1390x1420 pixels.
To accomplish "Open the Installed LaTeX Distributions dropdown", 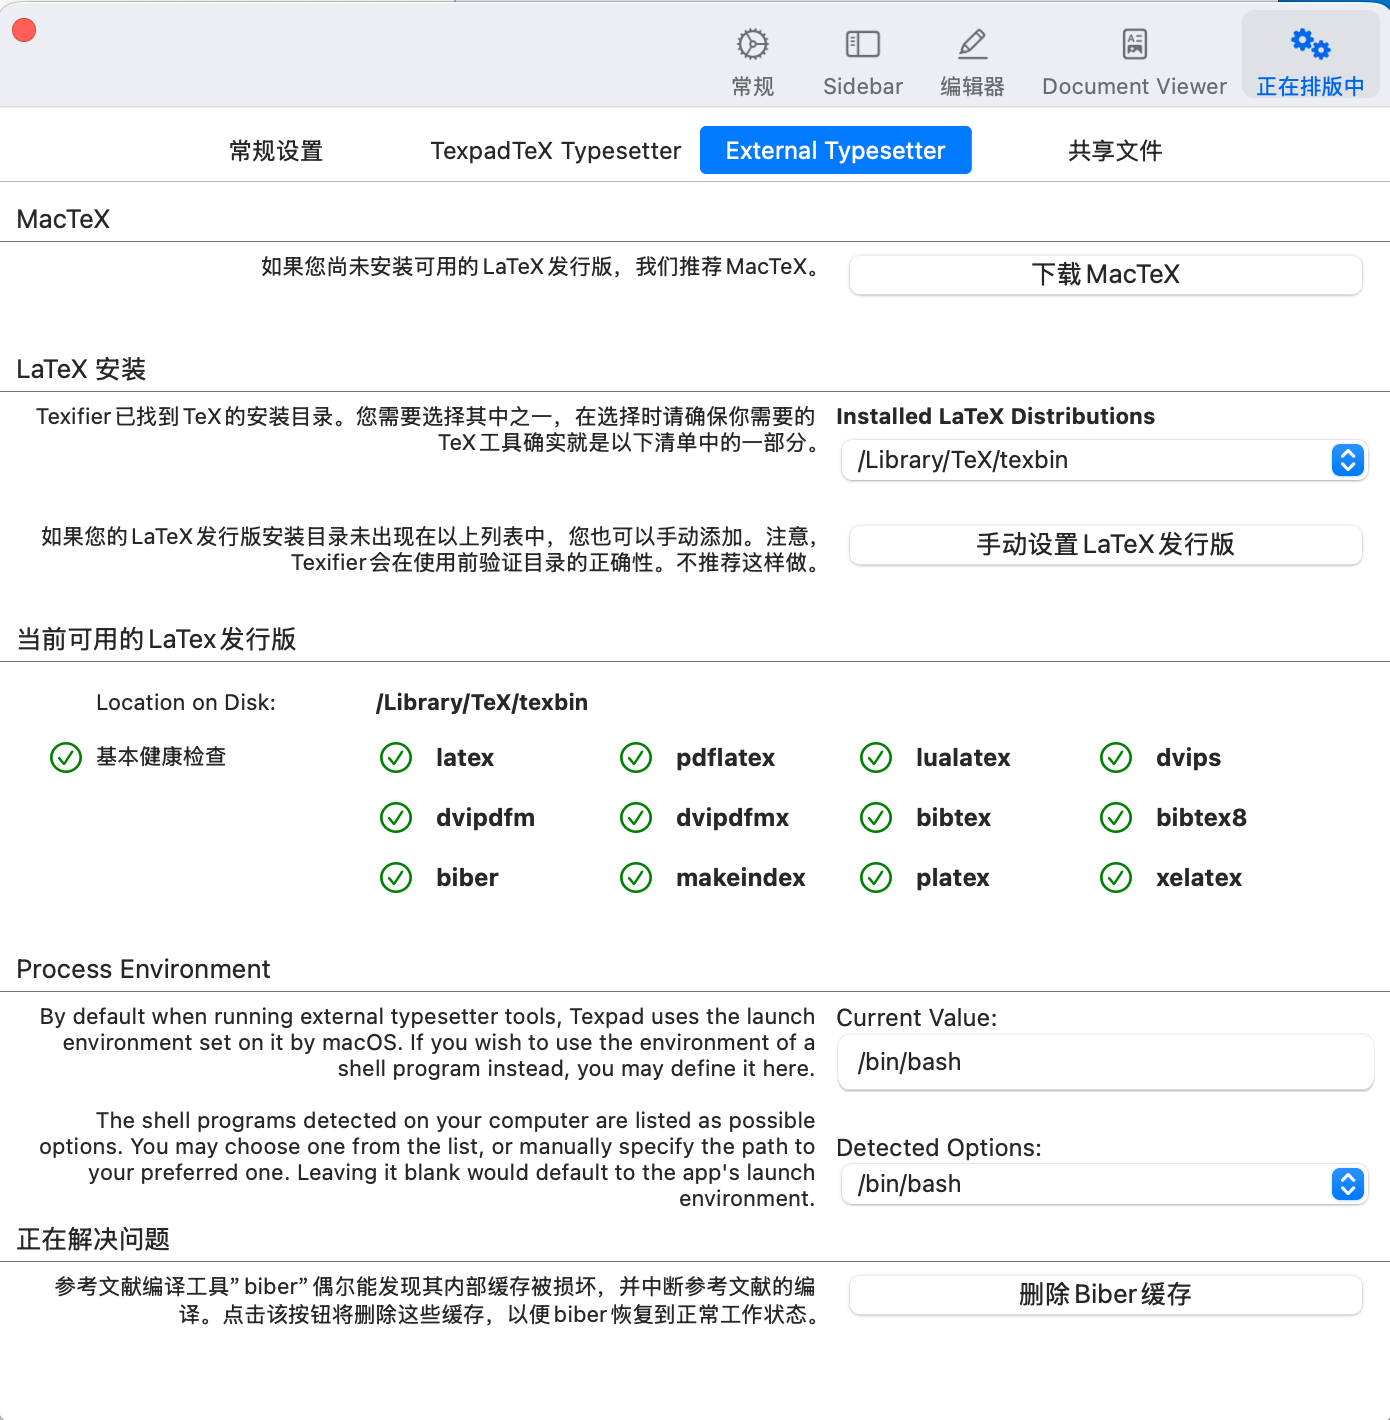I will [x=1104, y=460].
